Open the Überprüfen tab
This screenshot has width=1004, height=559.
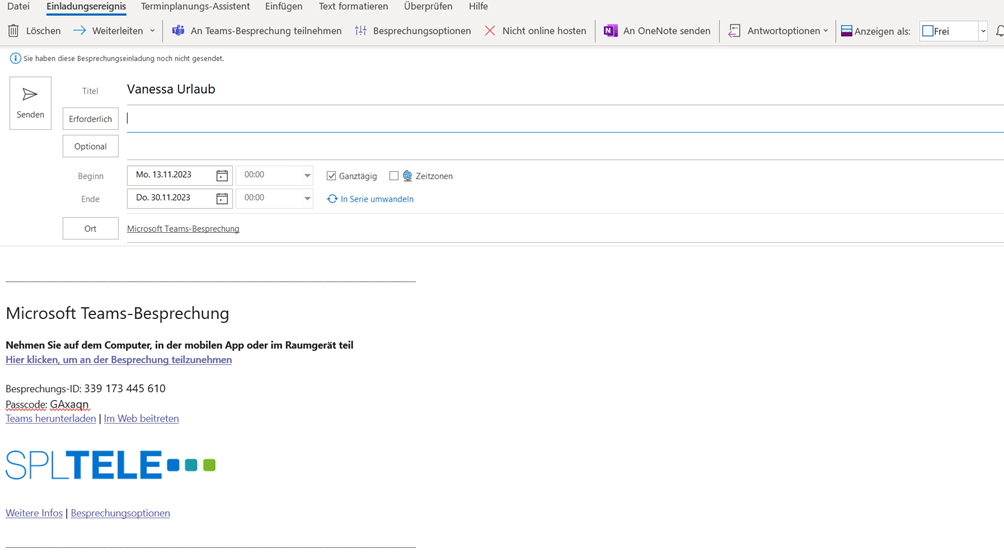pyautogui.click(x=428, y=6)
